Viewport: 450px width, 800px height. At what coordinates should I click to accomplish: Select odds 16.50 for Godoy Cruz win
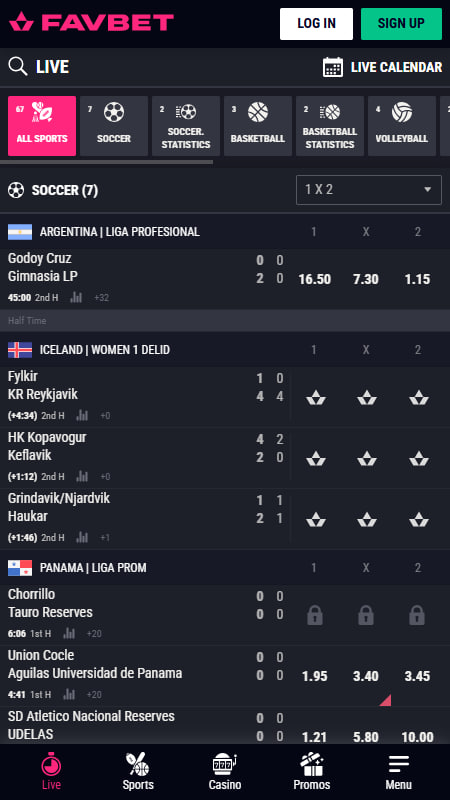click(x=314, y=279)
